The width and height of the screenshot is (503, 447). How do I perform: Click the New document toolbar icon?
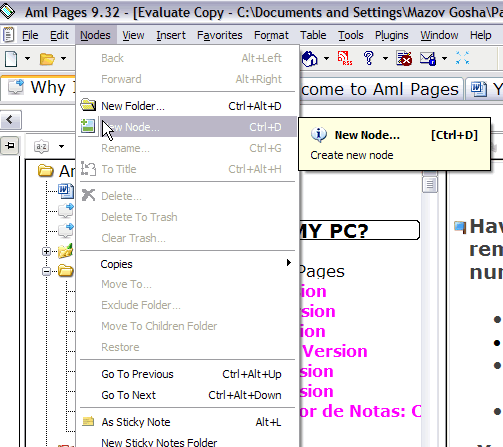11,59
